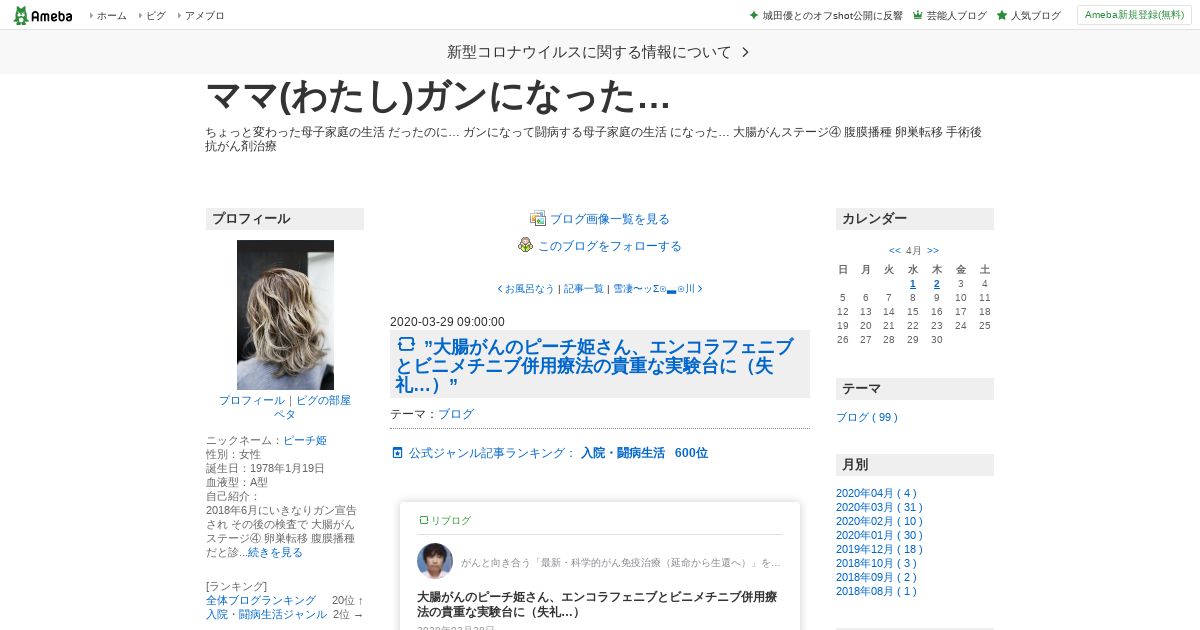
Task: Open theme ブログ ( 99 ) link
Action: 867,417
